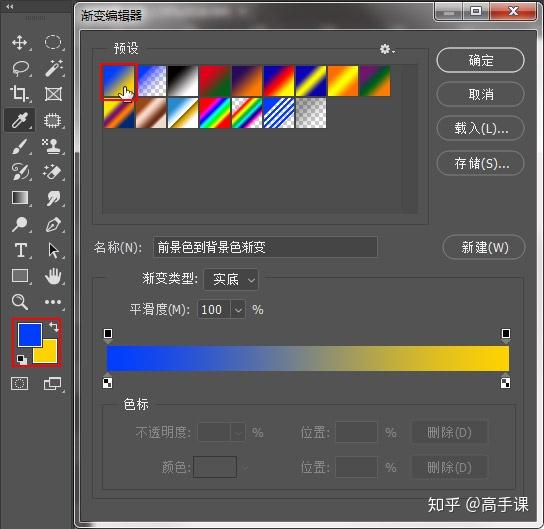Select the Smudge tool

[x=53, y=198]
